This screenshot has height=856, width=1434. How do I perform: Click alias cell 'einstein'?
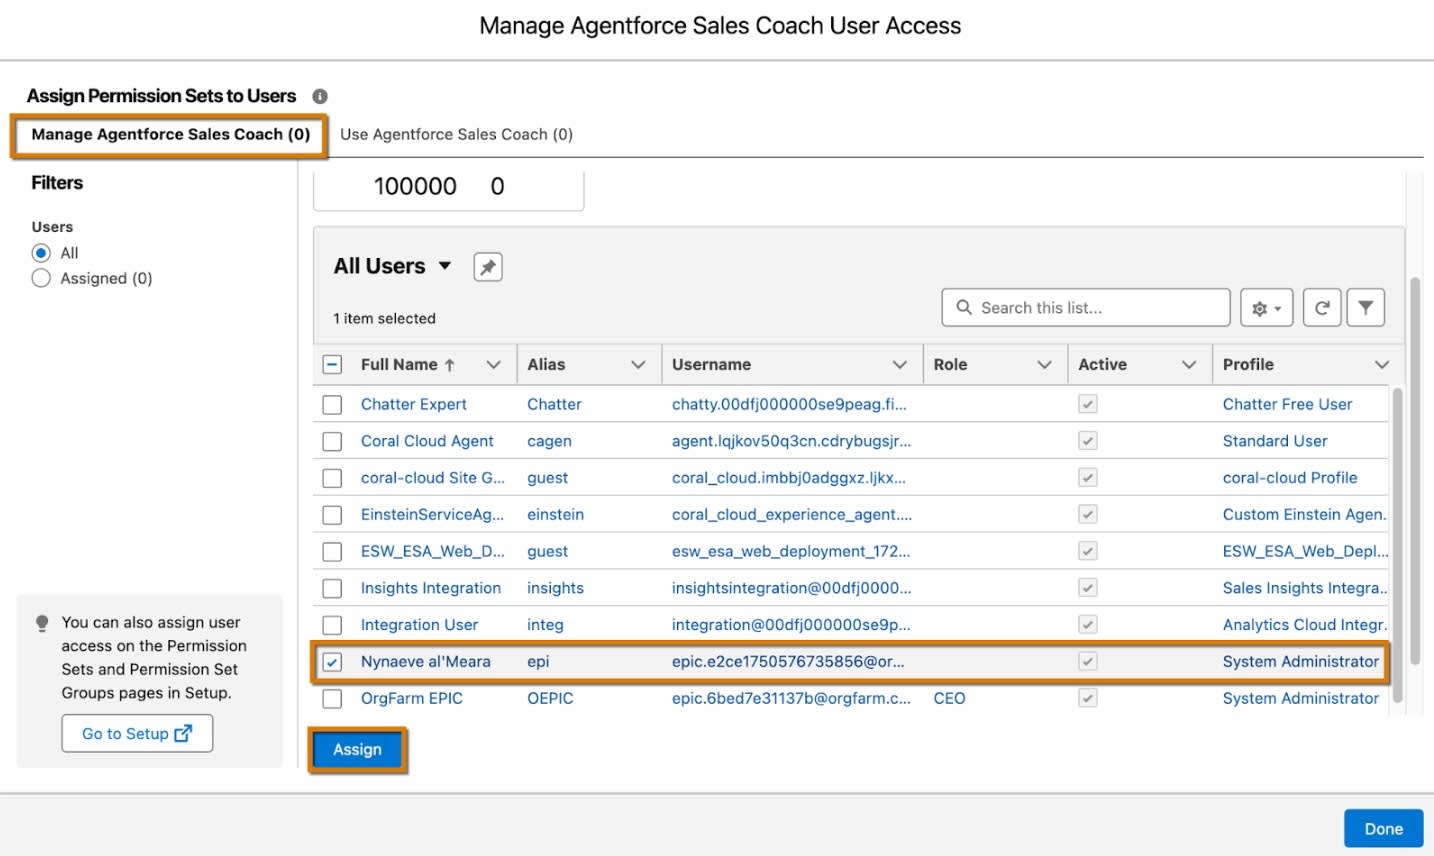click(x=555, y=515)
